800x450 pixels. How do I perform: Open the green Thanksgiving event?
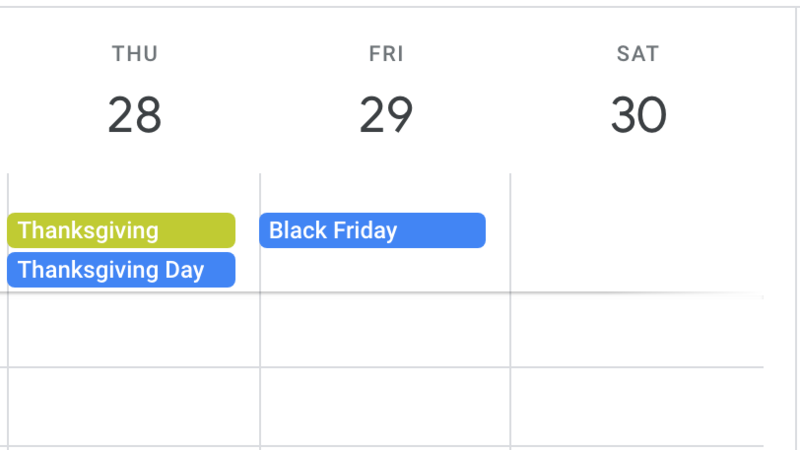point(121,230)
